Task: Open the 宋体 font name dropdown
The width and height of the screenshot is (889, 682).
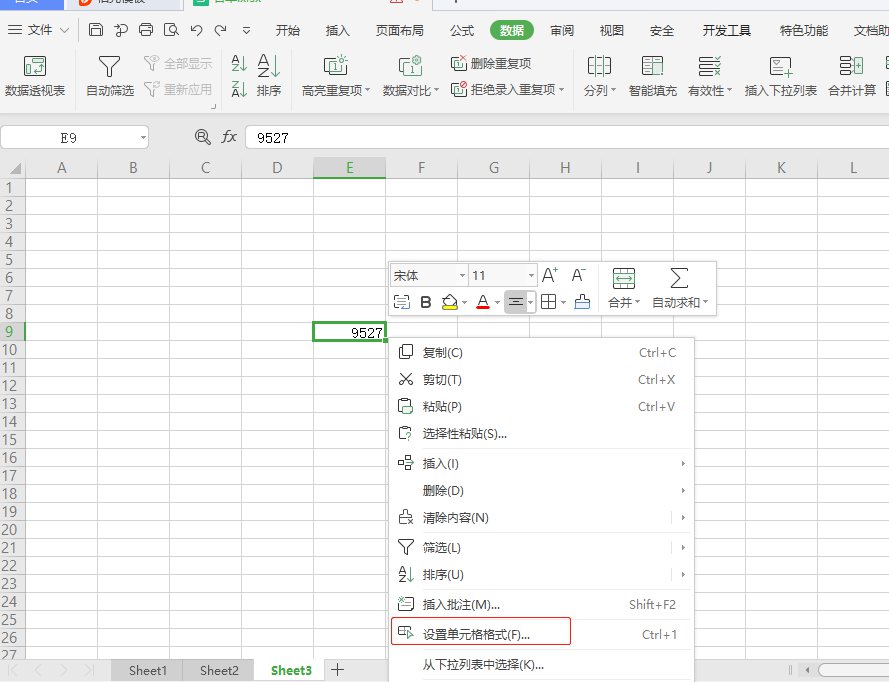Action: coord(462,276)
